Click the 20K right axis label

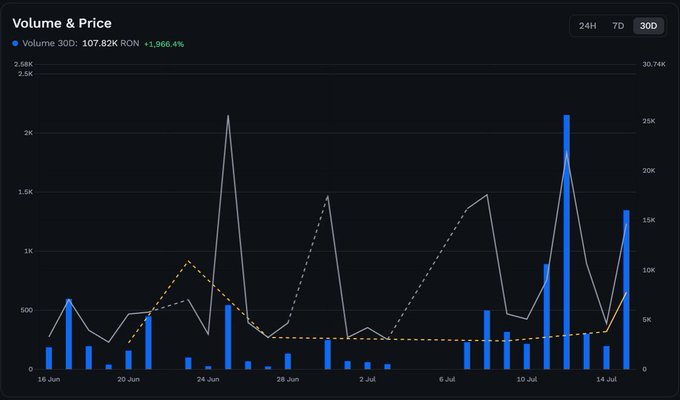pos(649,170)
